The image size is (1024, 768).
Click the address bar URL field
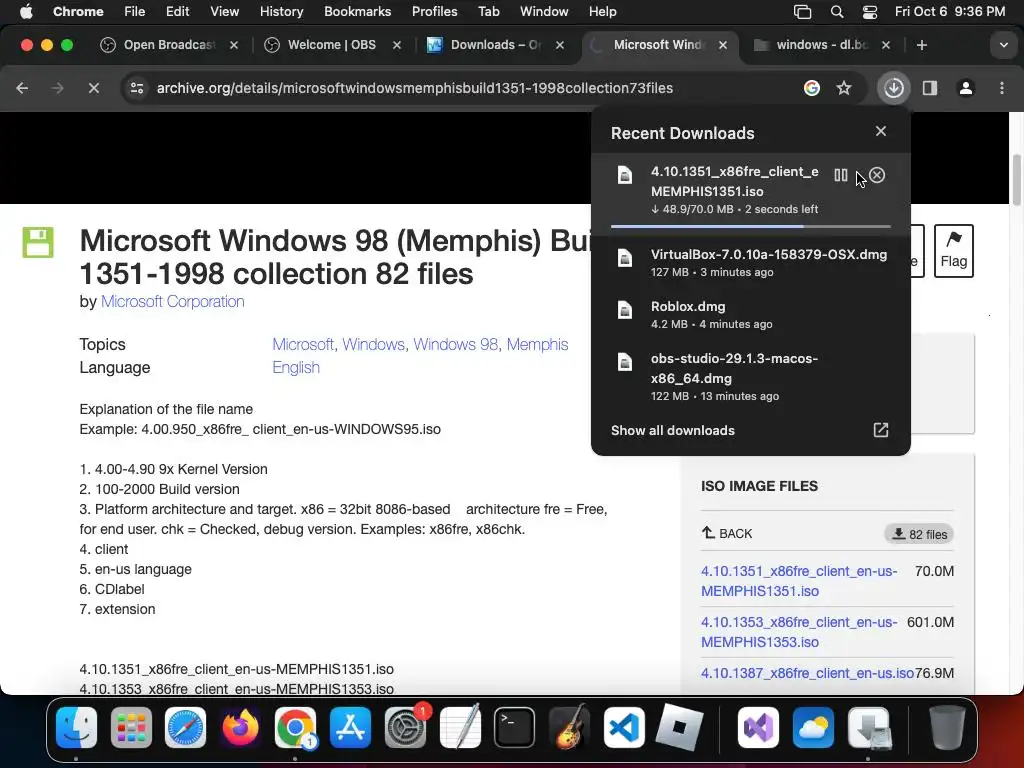click(x=414, y=88)
